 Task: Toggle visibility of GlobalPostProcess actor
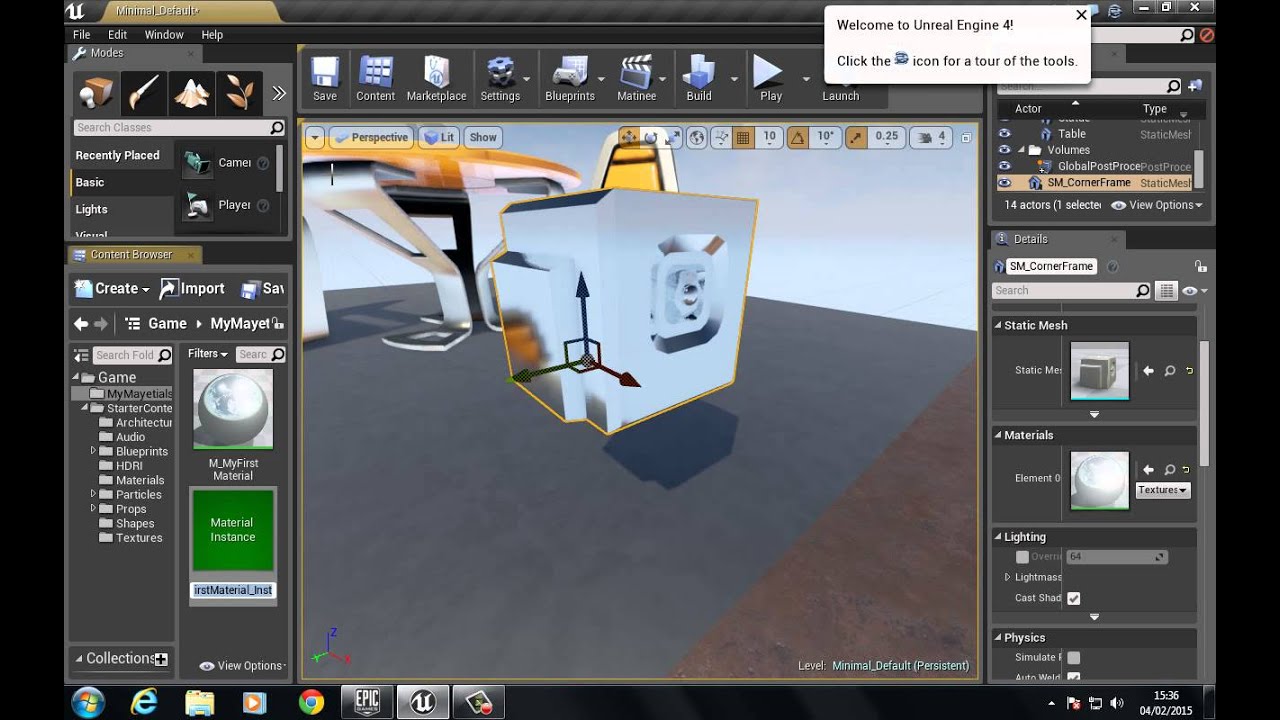[1004, 166]
